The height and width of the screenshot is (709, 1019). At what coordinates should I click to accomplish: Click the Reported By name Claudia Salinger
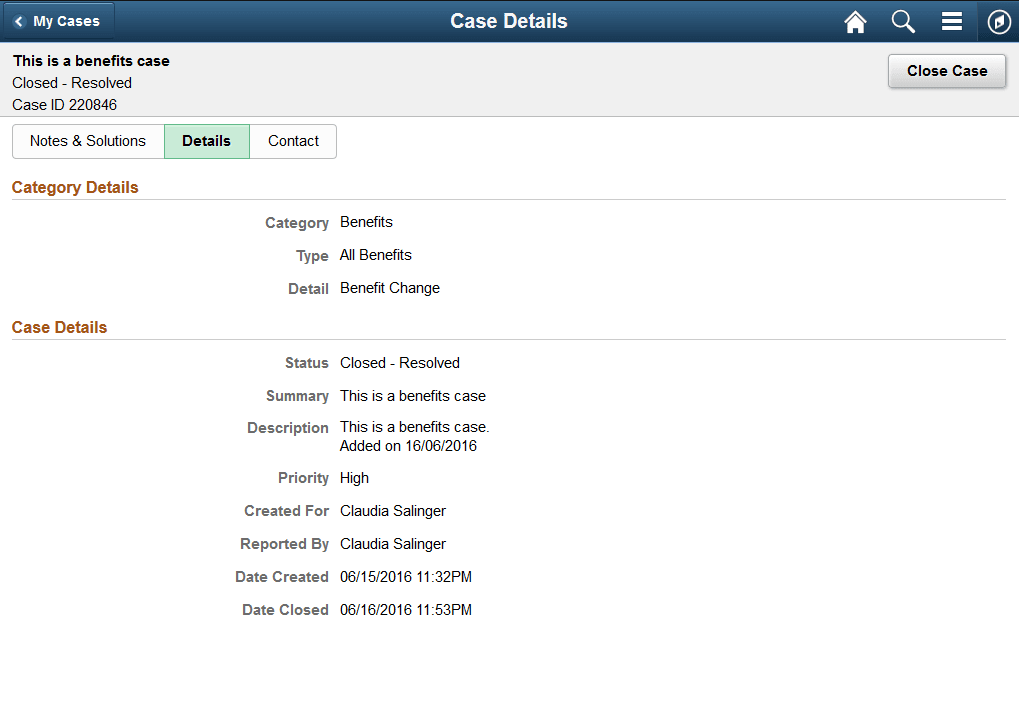pos(393,544)
